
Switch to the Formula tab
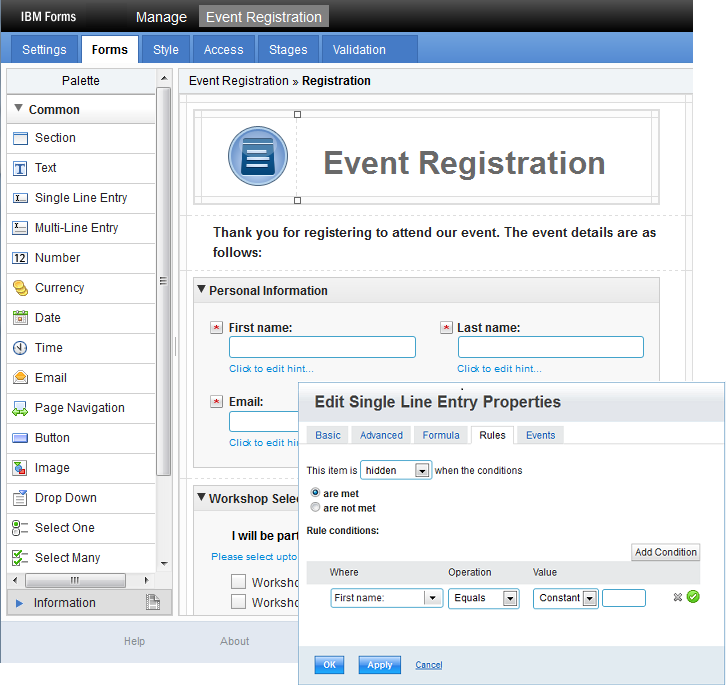pyautogui.click(x=440, y=435)
